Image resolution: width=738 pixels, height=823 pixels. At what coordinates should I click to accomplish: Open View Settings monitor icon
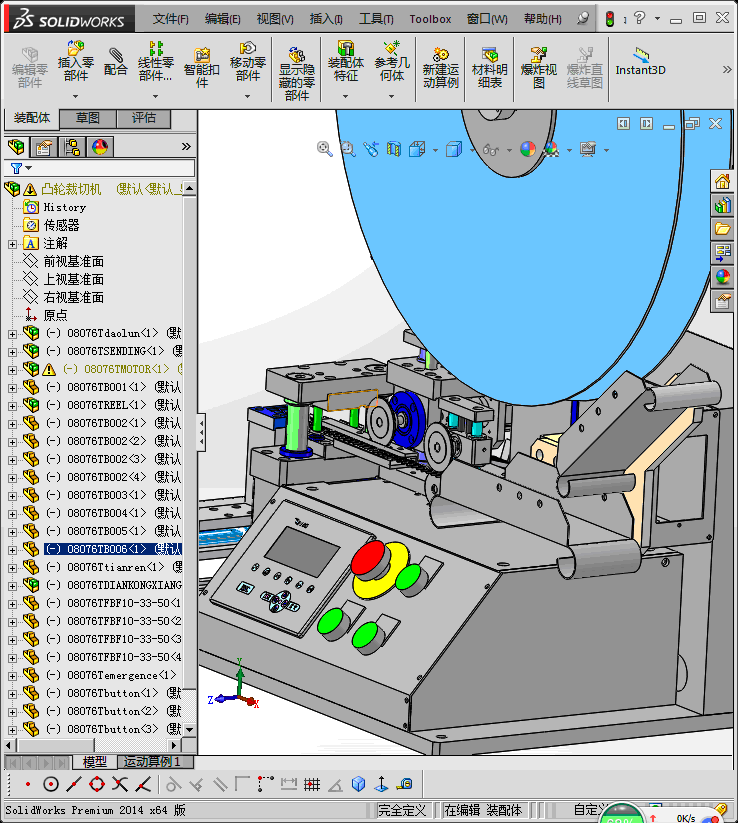pos(588,150)
